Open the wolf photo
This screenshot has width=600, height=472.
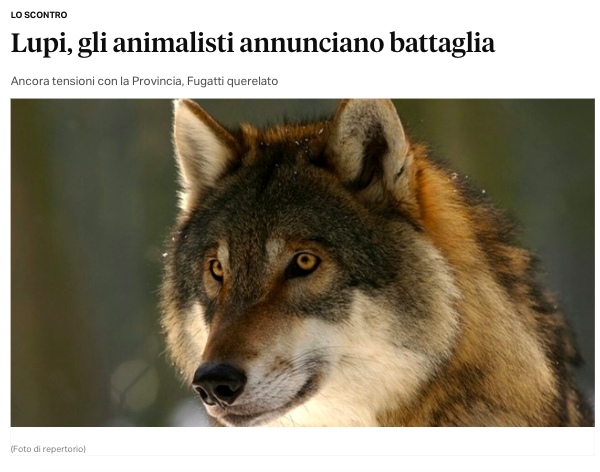click(302, 263)
